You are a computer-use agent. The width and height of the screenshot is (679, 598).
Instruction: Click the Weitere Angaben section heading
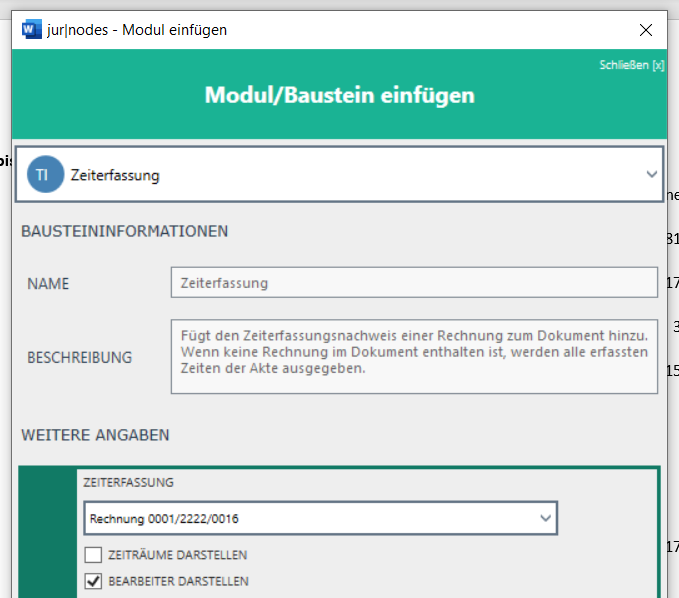95,435
